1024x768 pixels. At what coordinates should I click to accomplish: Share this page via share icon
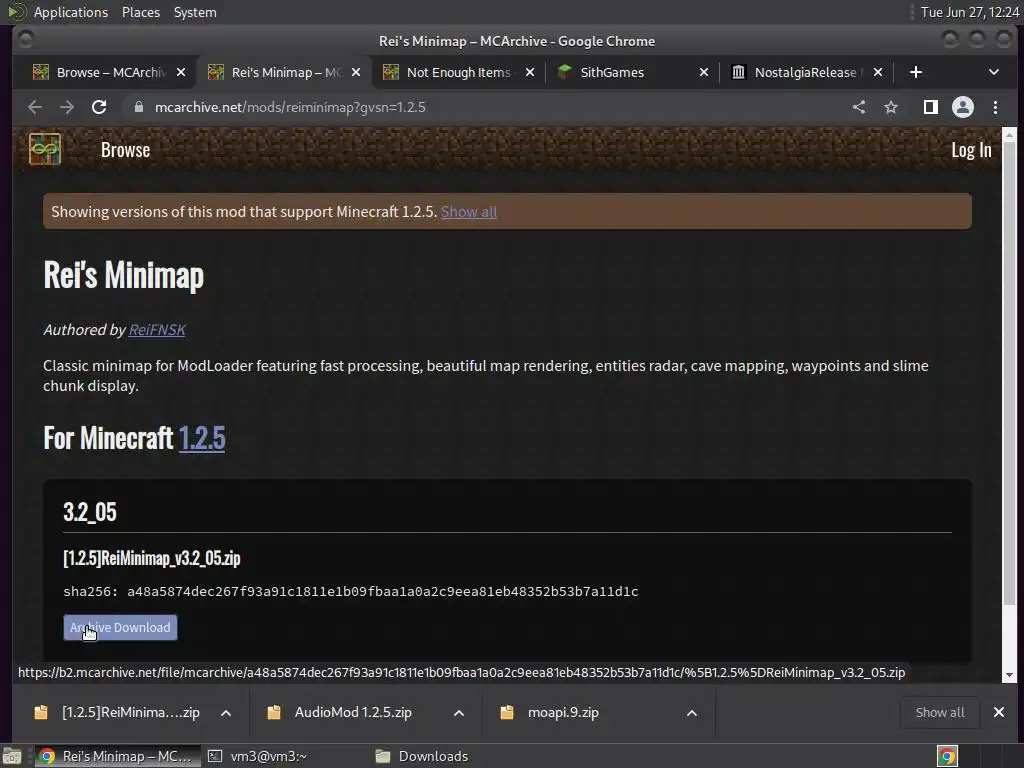(x=859, y=107)
